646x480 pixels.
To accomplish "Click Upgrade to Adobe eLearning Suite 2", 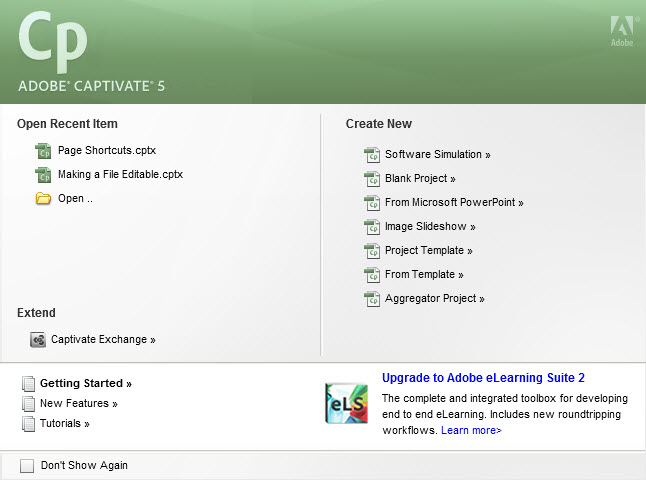I will pos(483,377).
